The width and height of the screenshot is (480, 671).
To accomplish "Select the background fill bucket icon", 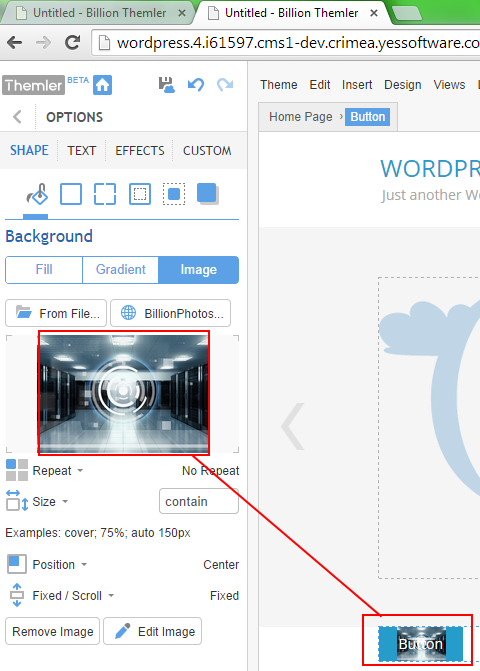I will 37,194.
